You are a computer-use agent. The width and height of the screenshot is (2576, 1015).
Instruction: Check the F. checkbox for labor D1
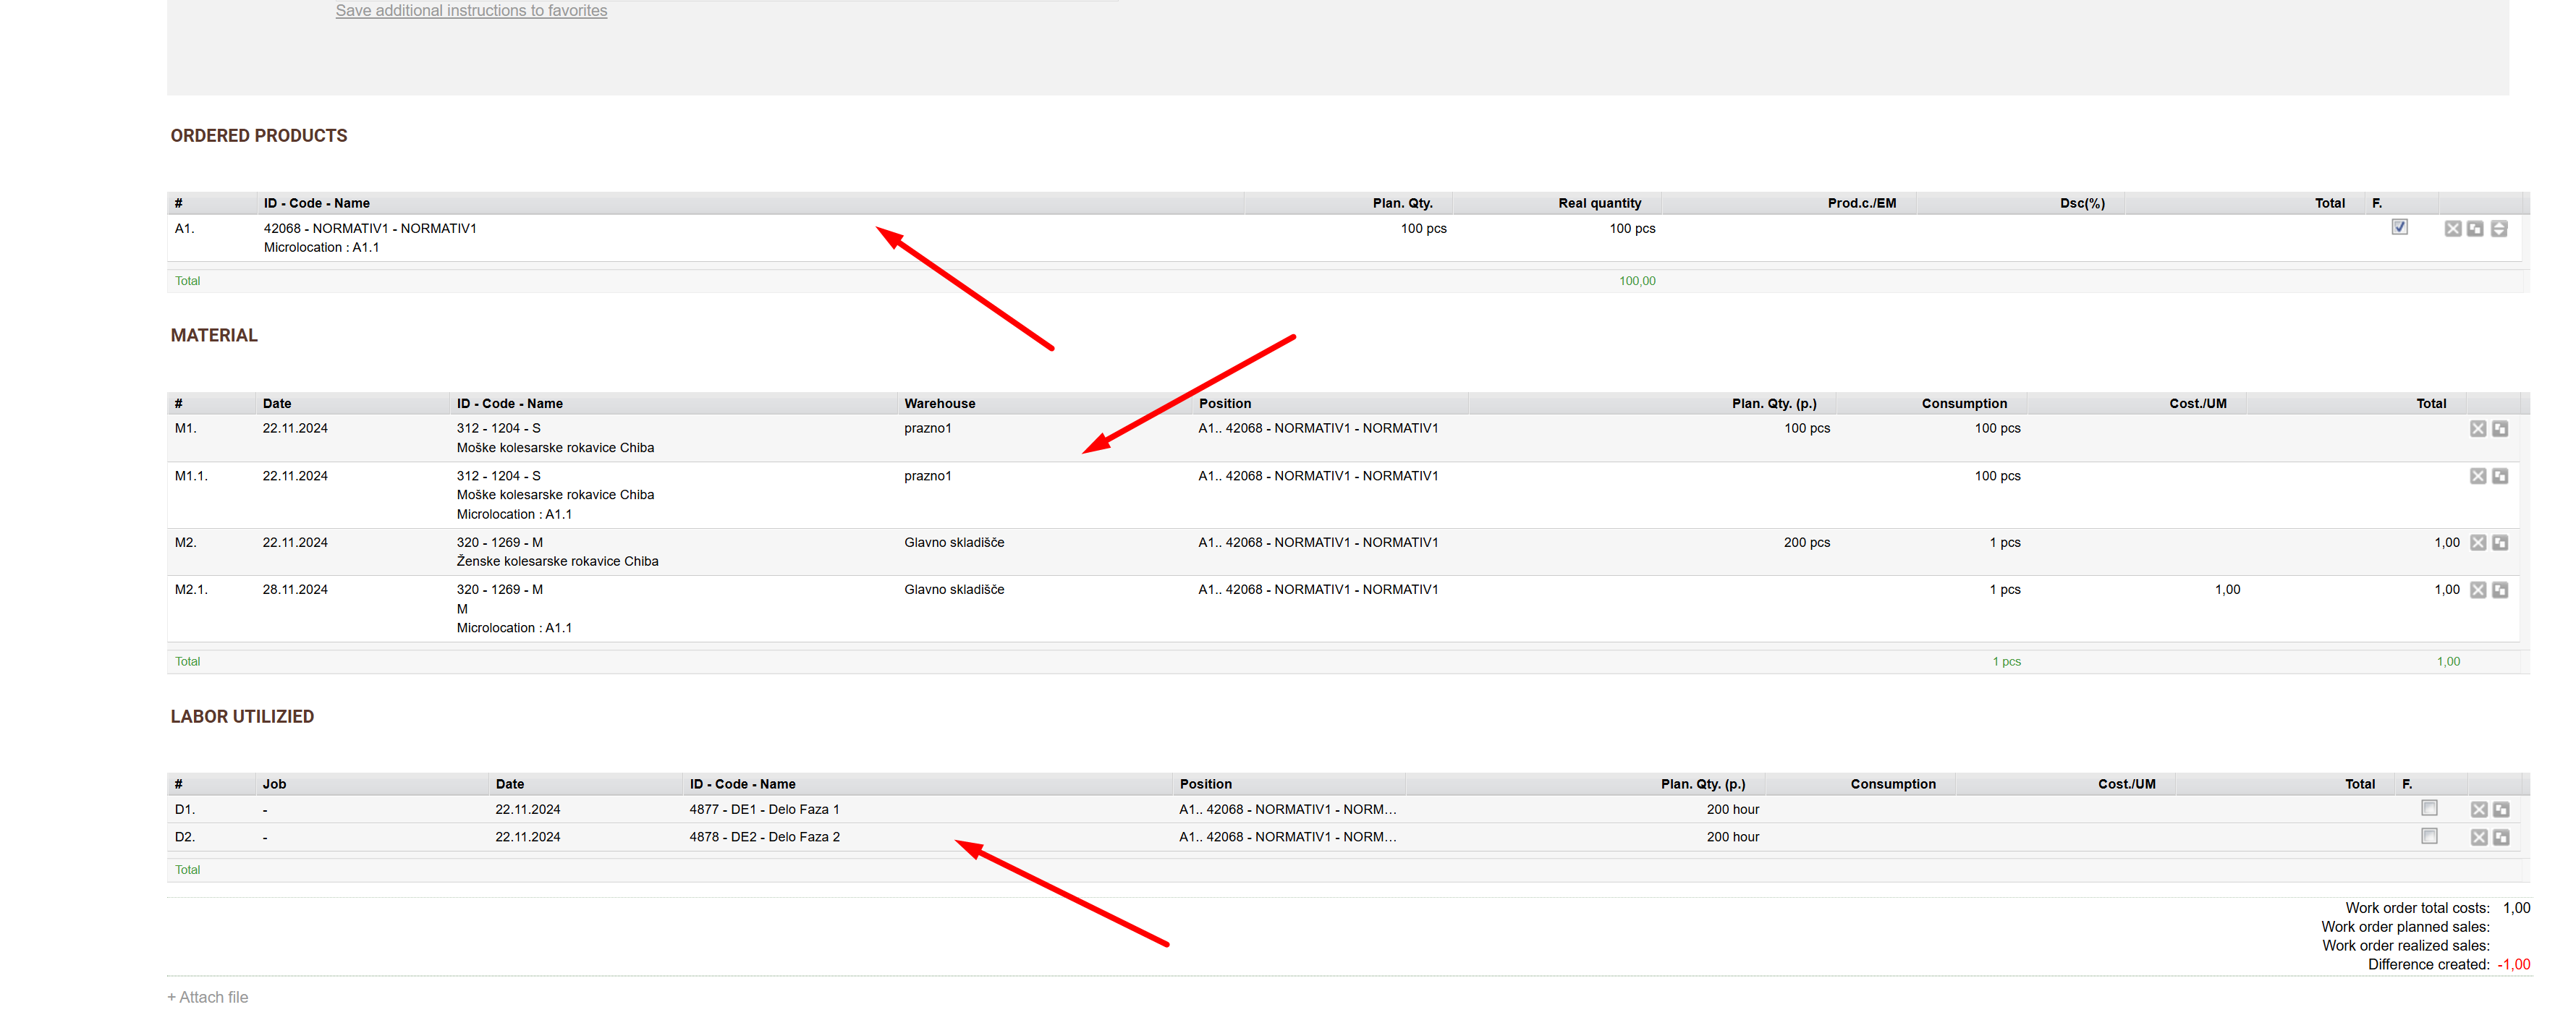coord(2429,808)
